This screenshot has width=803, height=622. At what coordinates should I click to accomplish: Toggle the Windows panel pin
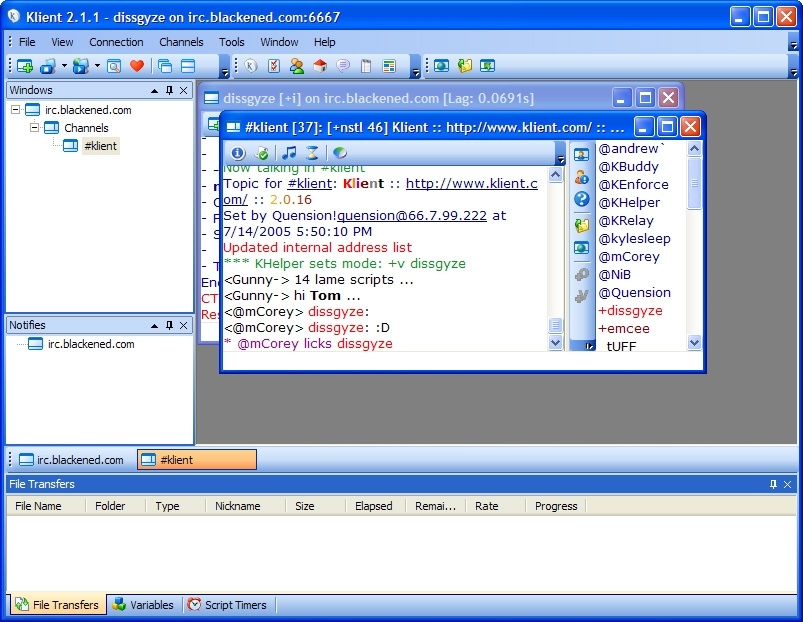170,91
